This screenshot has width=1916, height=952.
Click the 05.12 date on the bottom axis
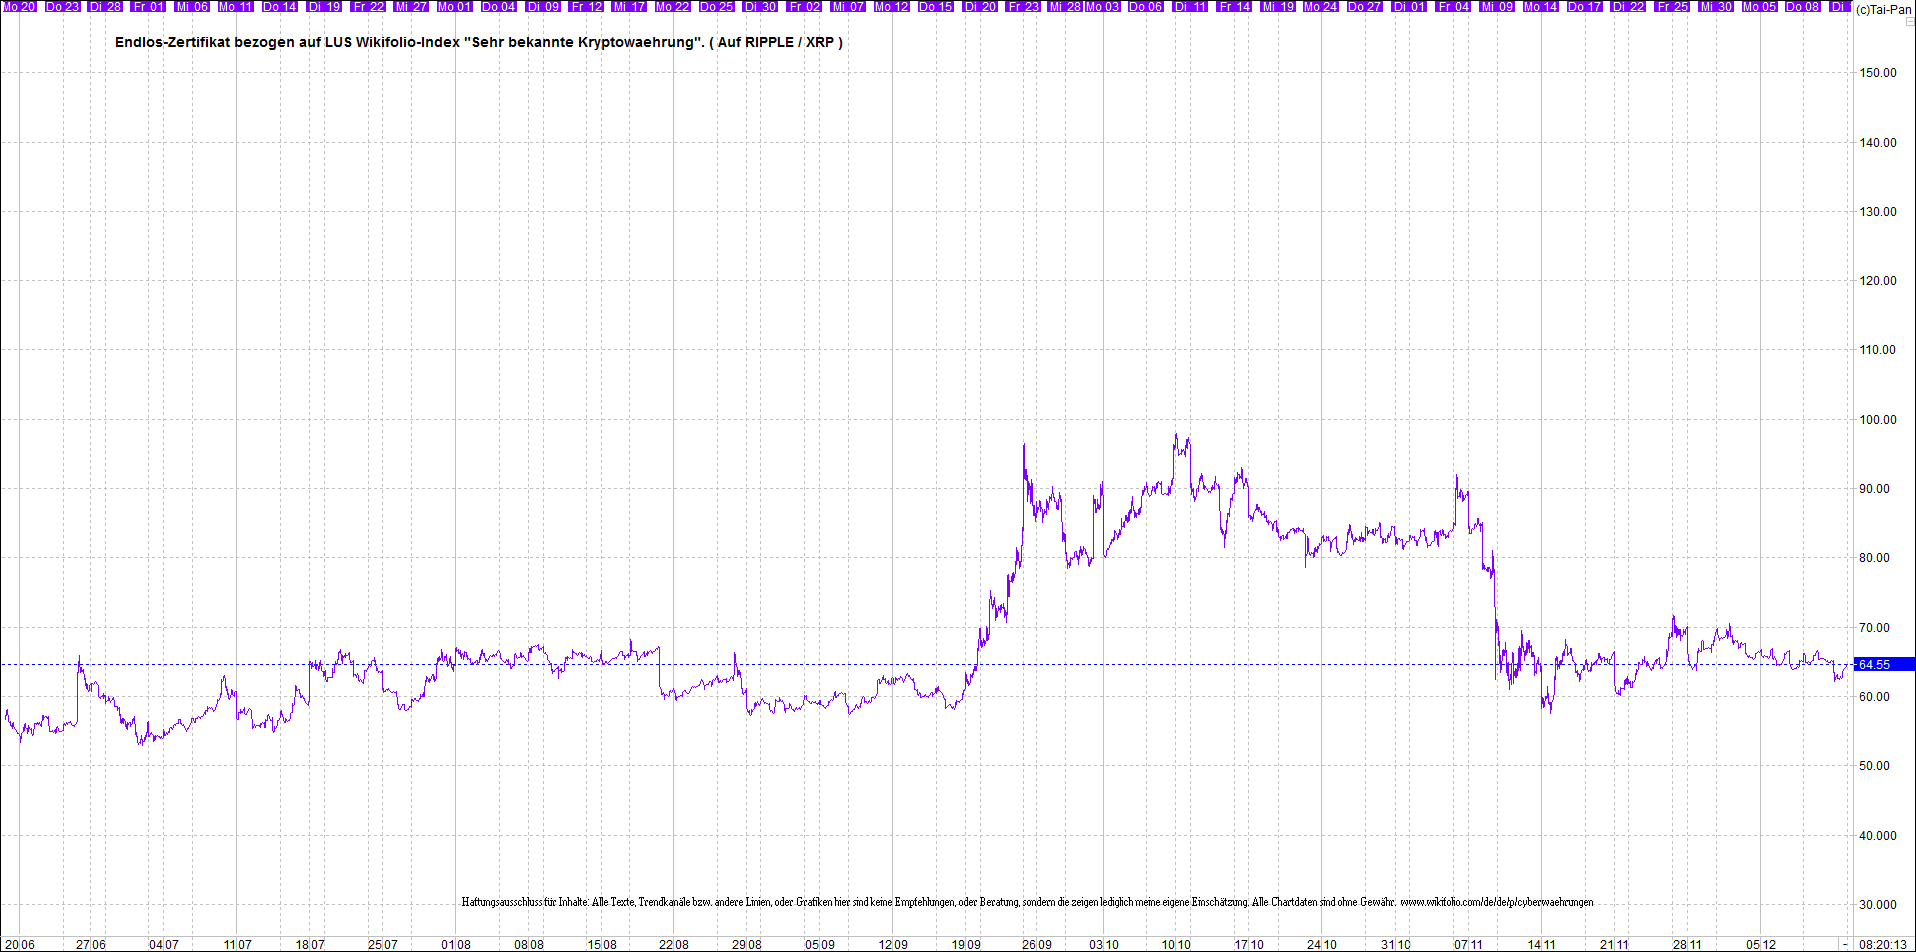(1761, 944)
